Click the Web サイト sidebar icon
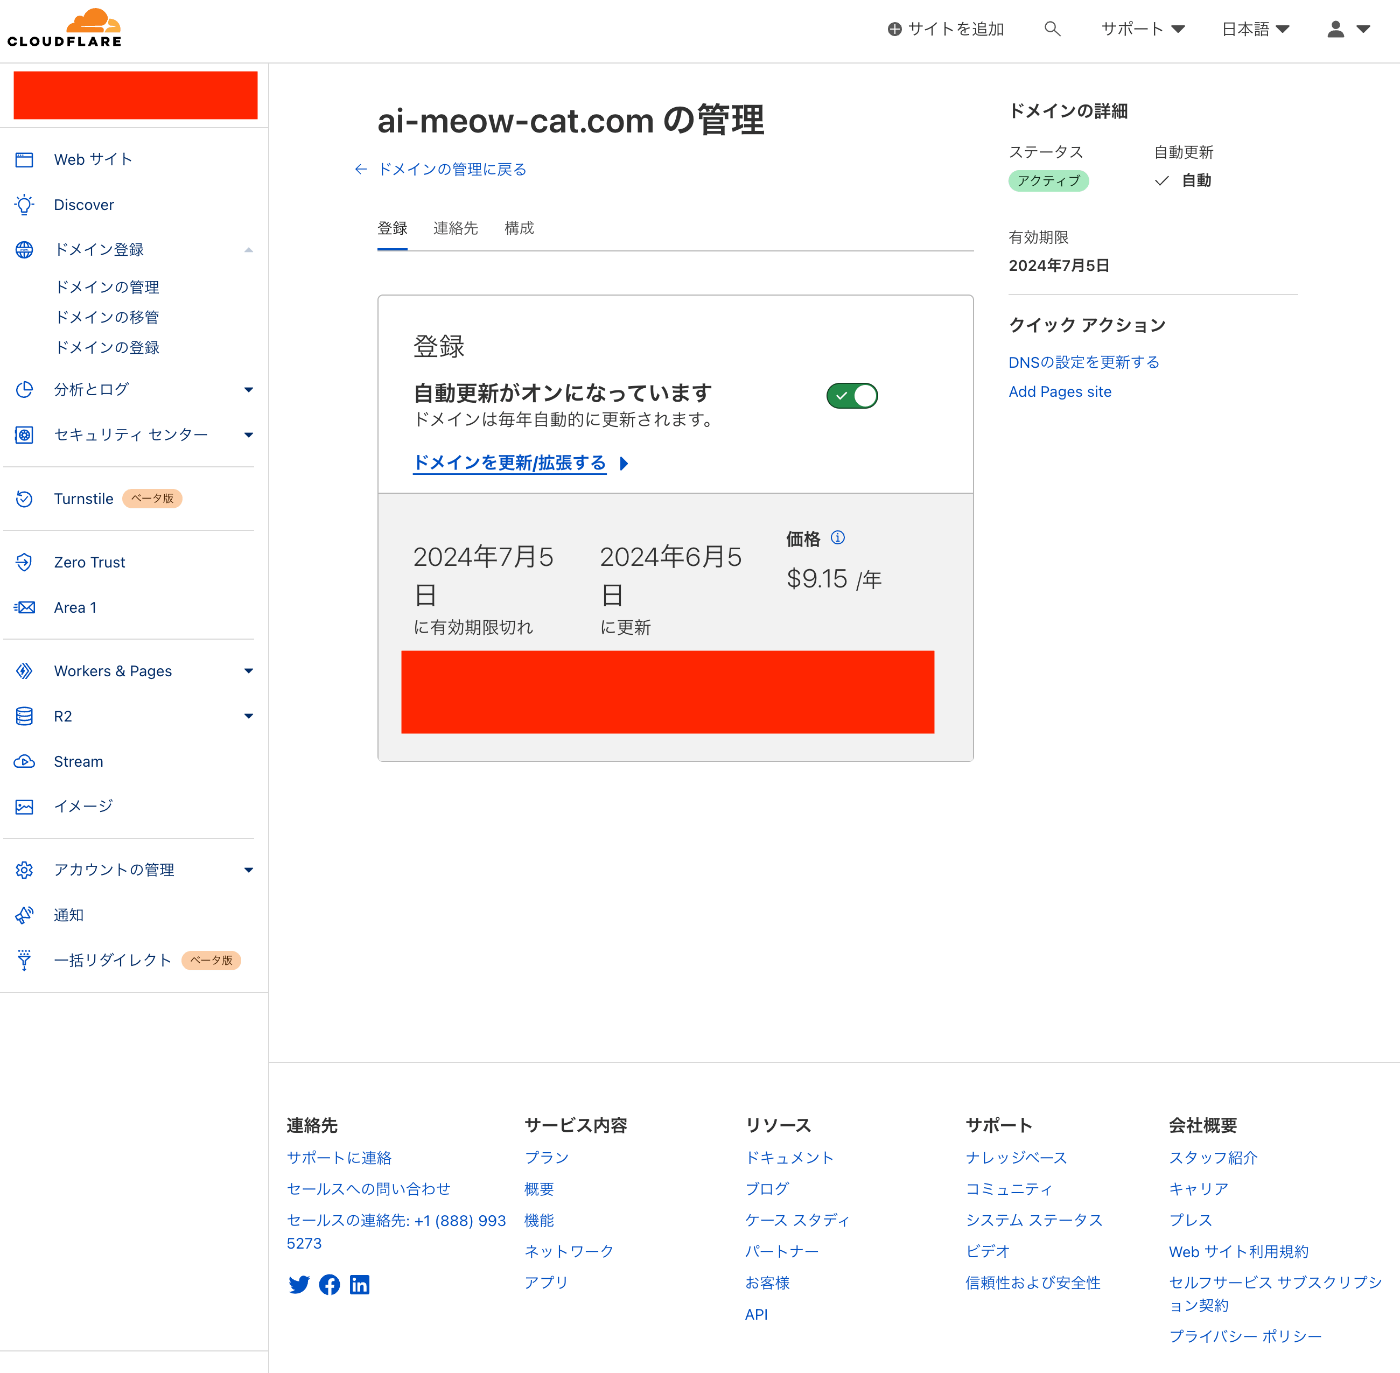The width and height of the screenshot is (1400, 1373). (24, 159)
